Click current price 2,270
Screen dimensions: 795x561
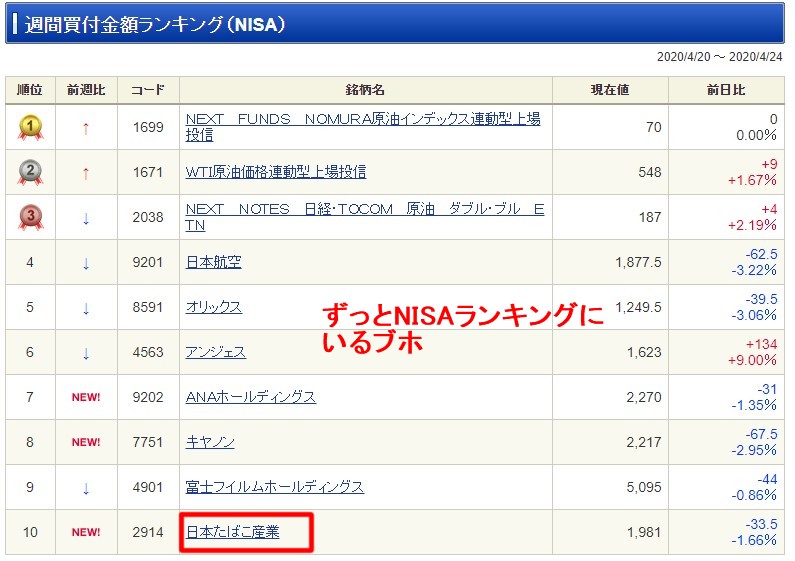point(644,397)
